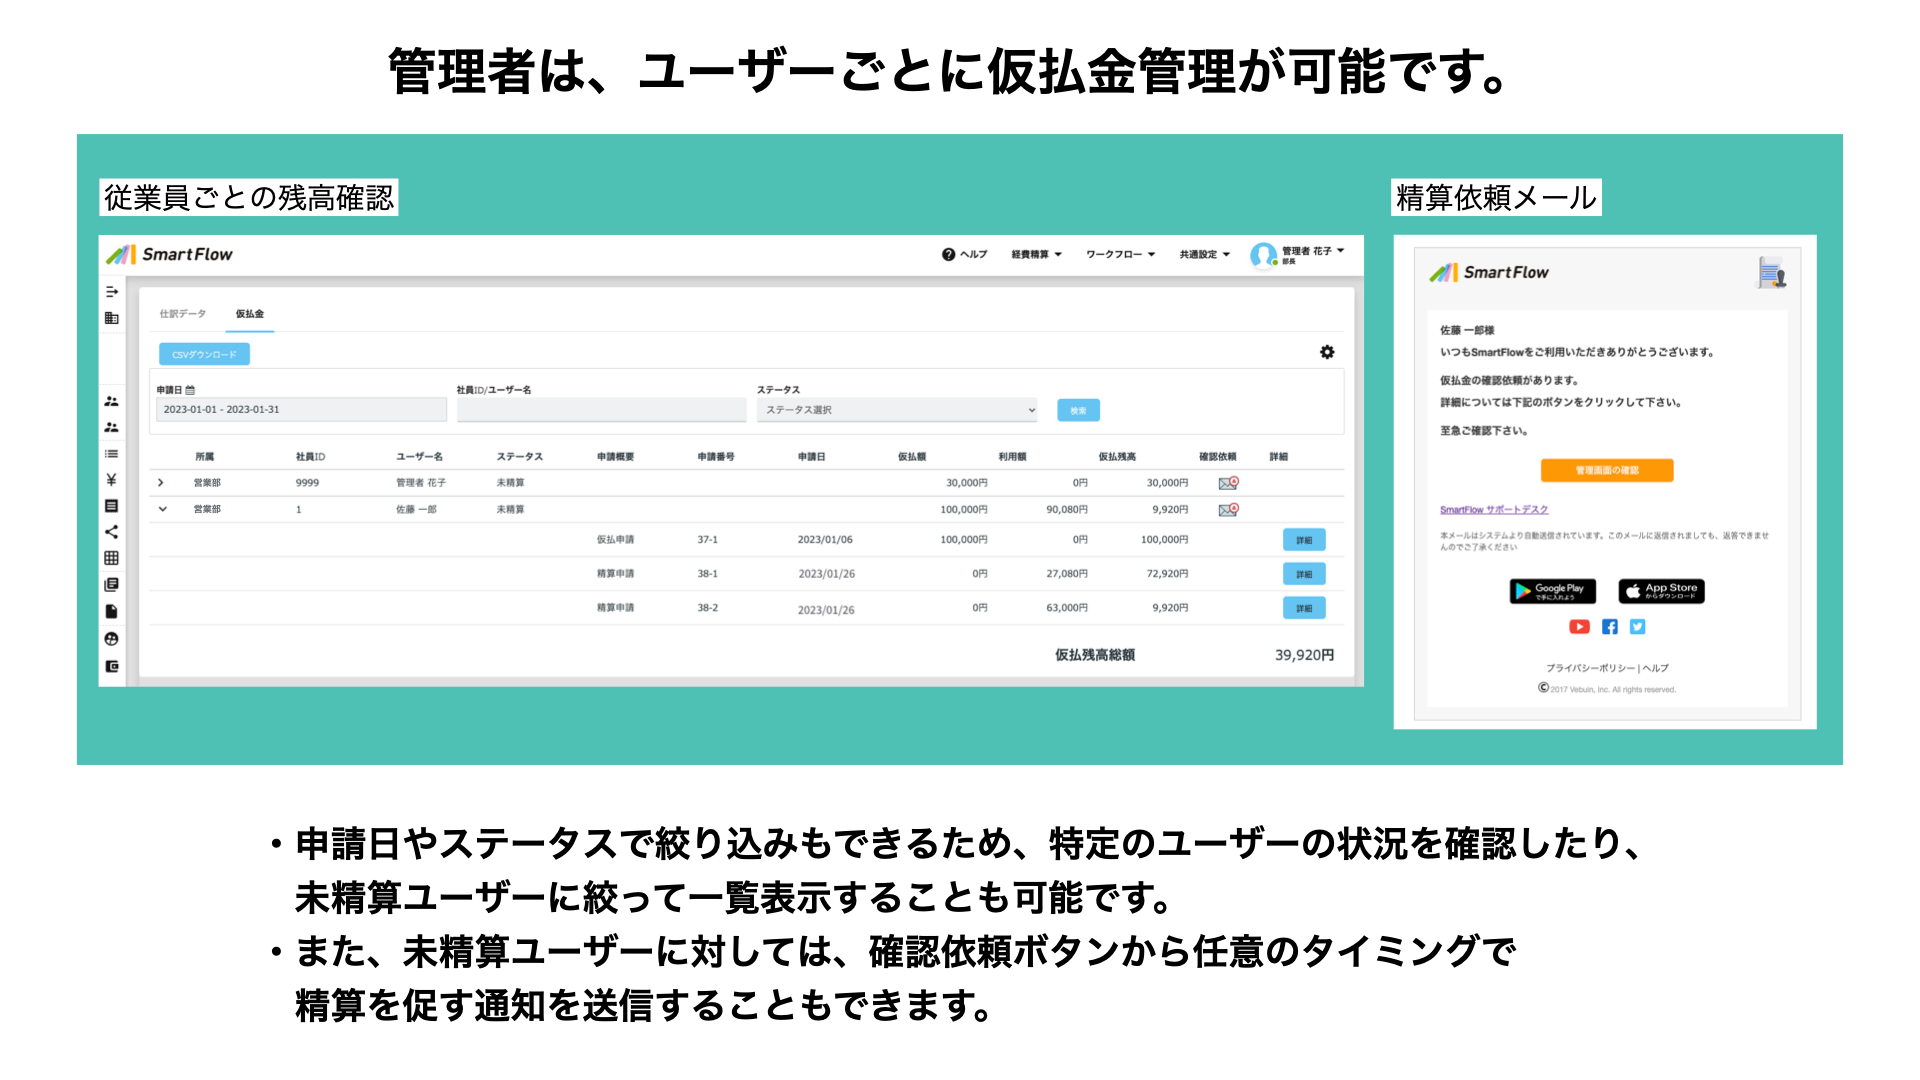
Task: Click the CSVダウンロード button
Action: pyautogui.click(x=204, y=354)
